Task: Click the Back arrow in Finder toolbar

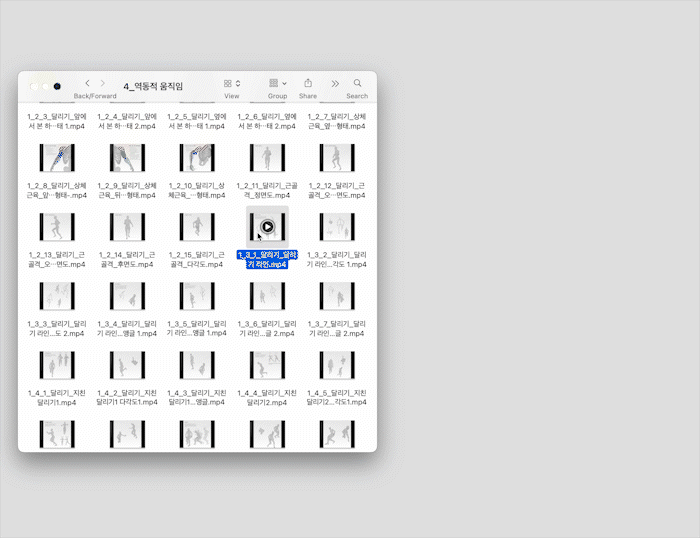Action: click(88, 83)
